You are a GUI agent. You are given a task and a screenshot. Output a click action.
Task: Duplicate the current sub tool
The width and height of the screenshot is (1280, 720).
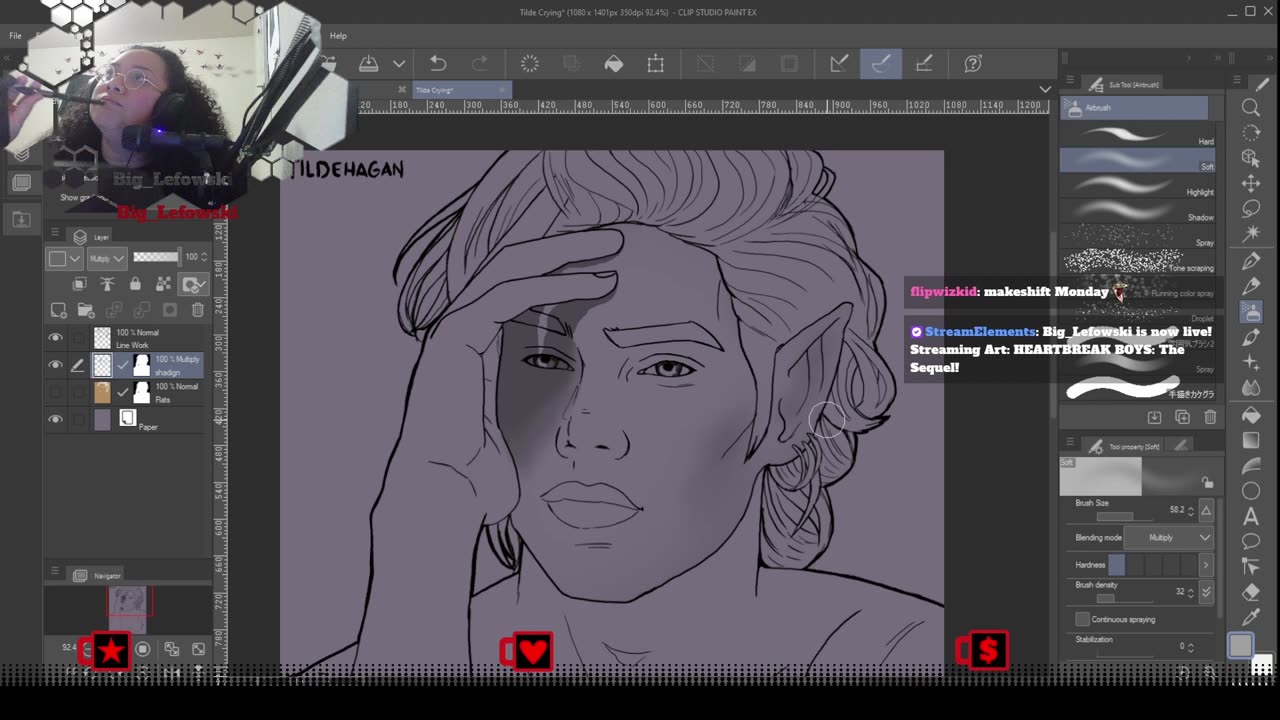1182,417
